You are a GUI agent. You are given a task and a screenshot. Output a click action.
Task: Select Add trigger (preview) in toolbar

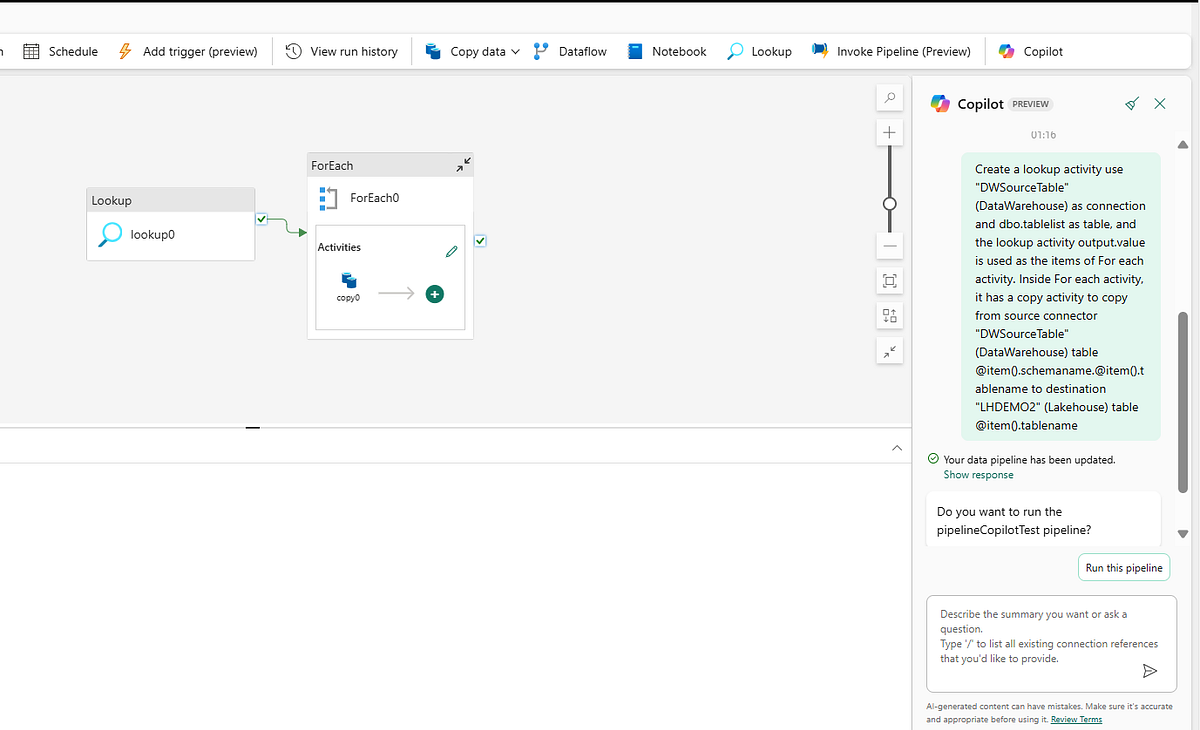(188, 51)
